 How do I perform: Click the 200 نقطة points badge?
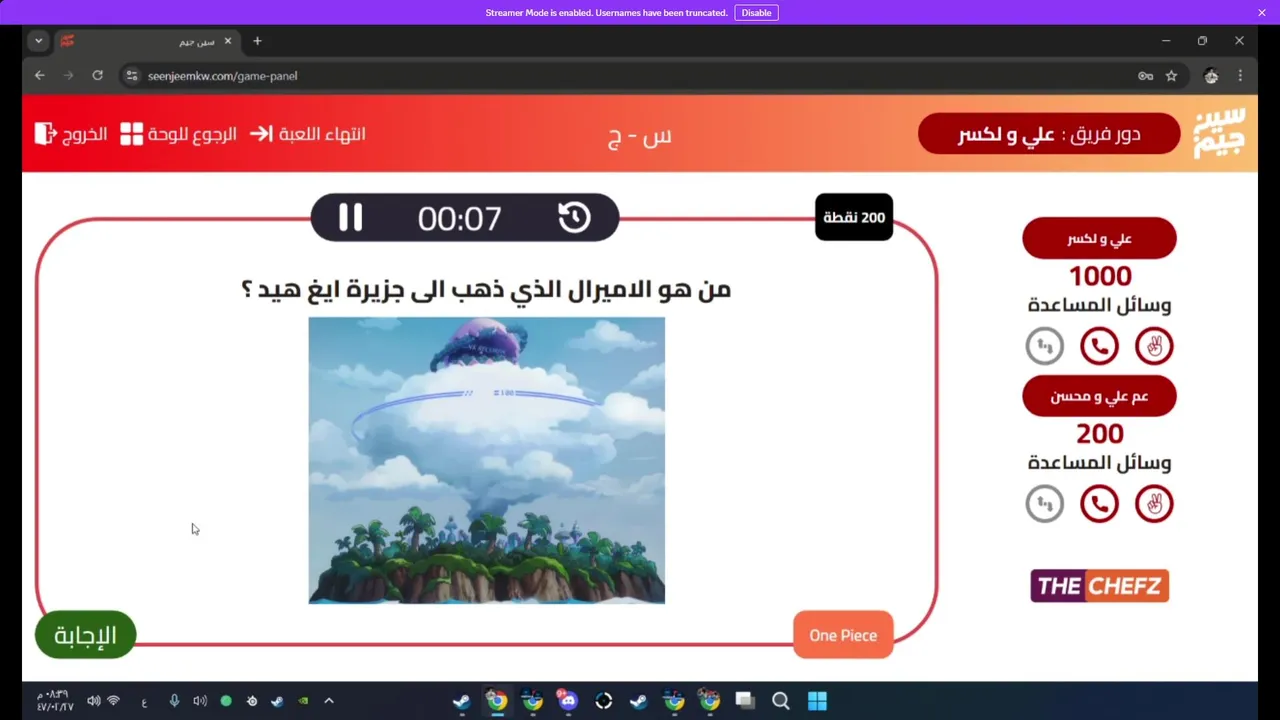tap(854, 217)
